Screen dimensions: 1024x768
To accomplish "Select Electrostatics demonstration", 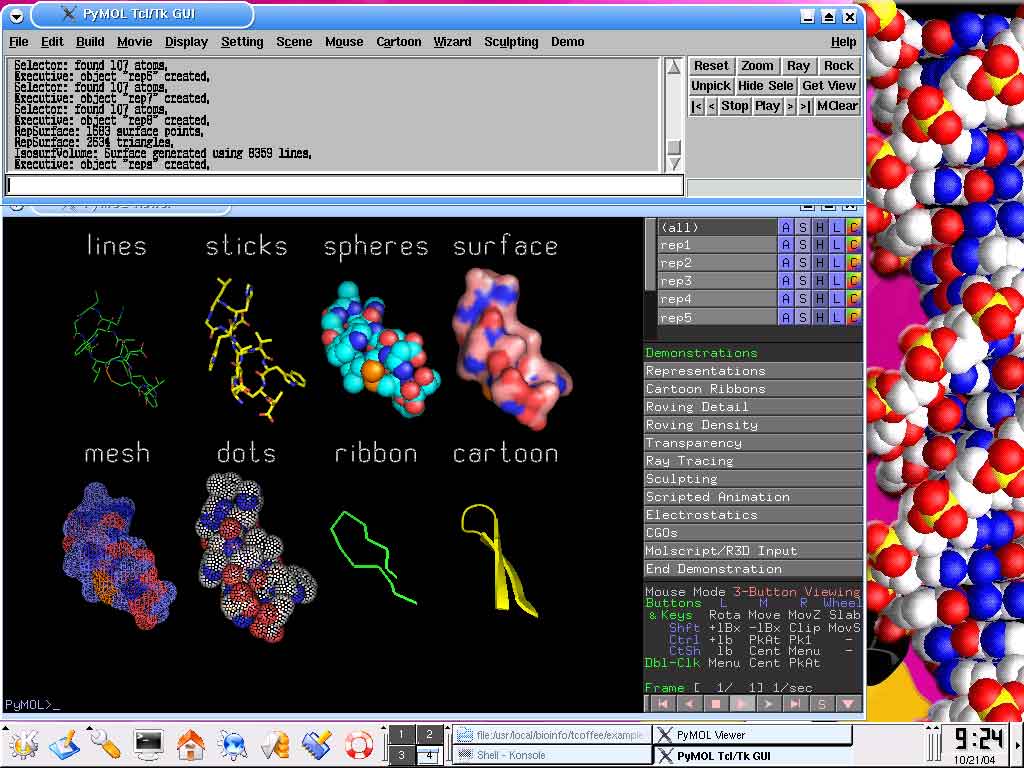I will point(754,515).
